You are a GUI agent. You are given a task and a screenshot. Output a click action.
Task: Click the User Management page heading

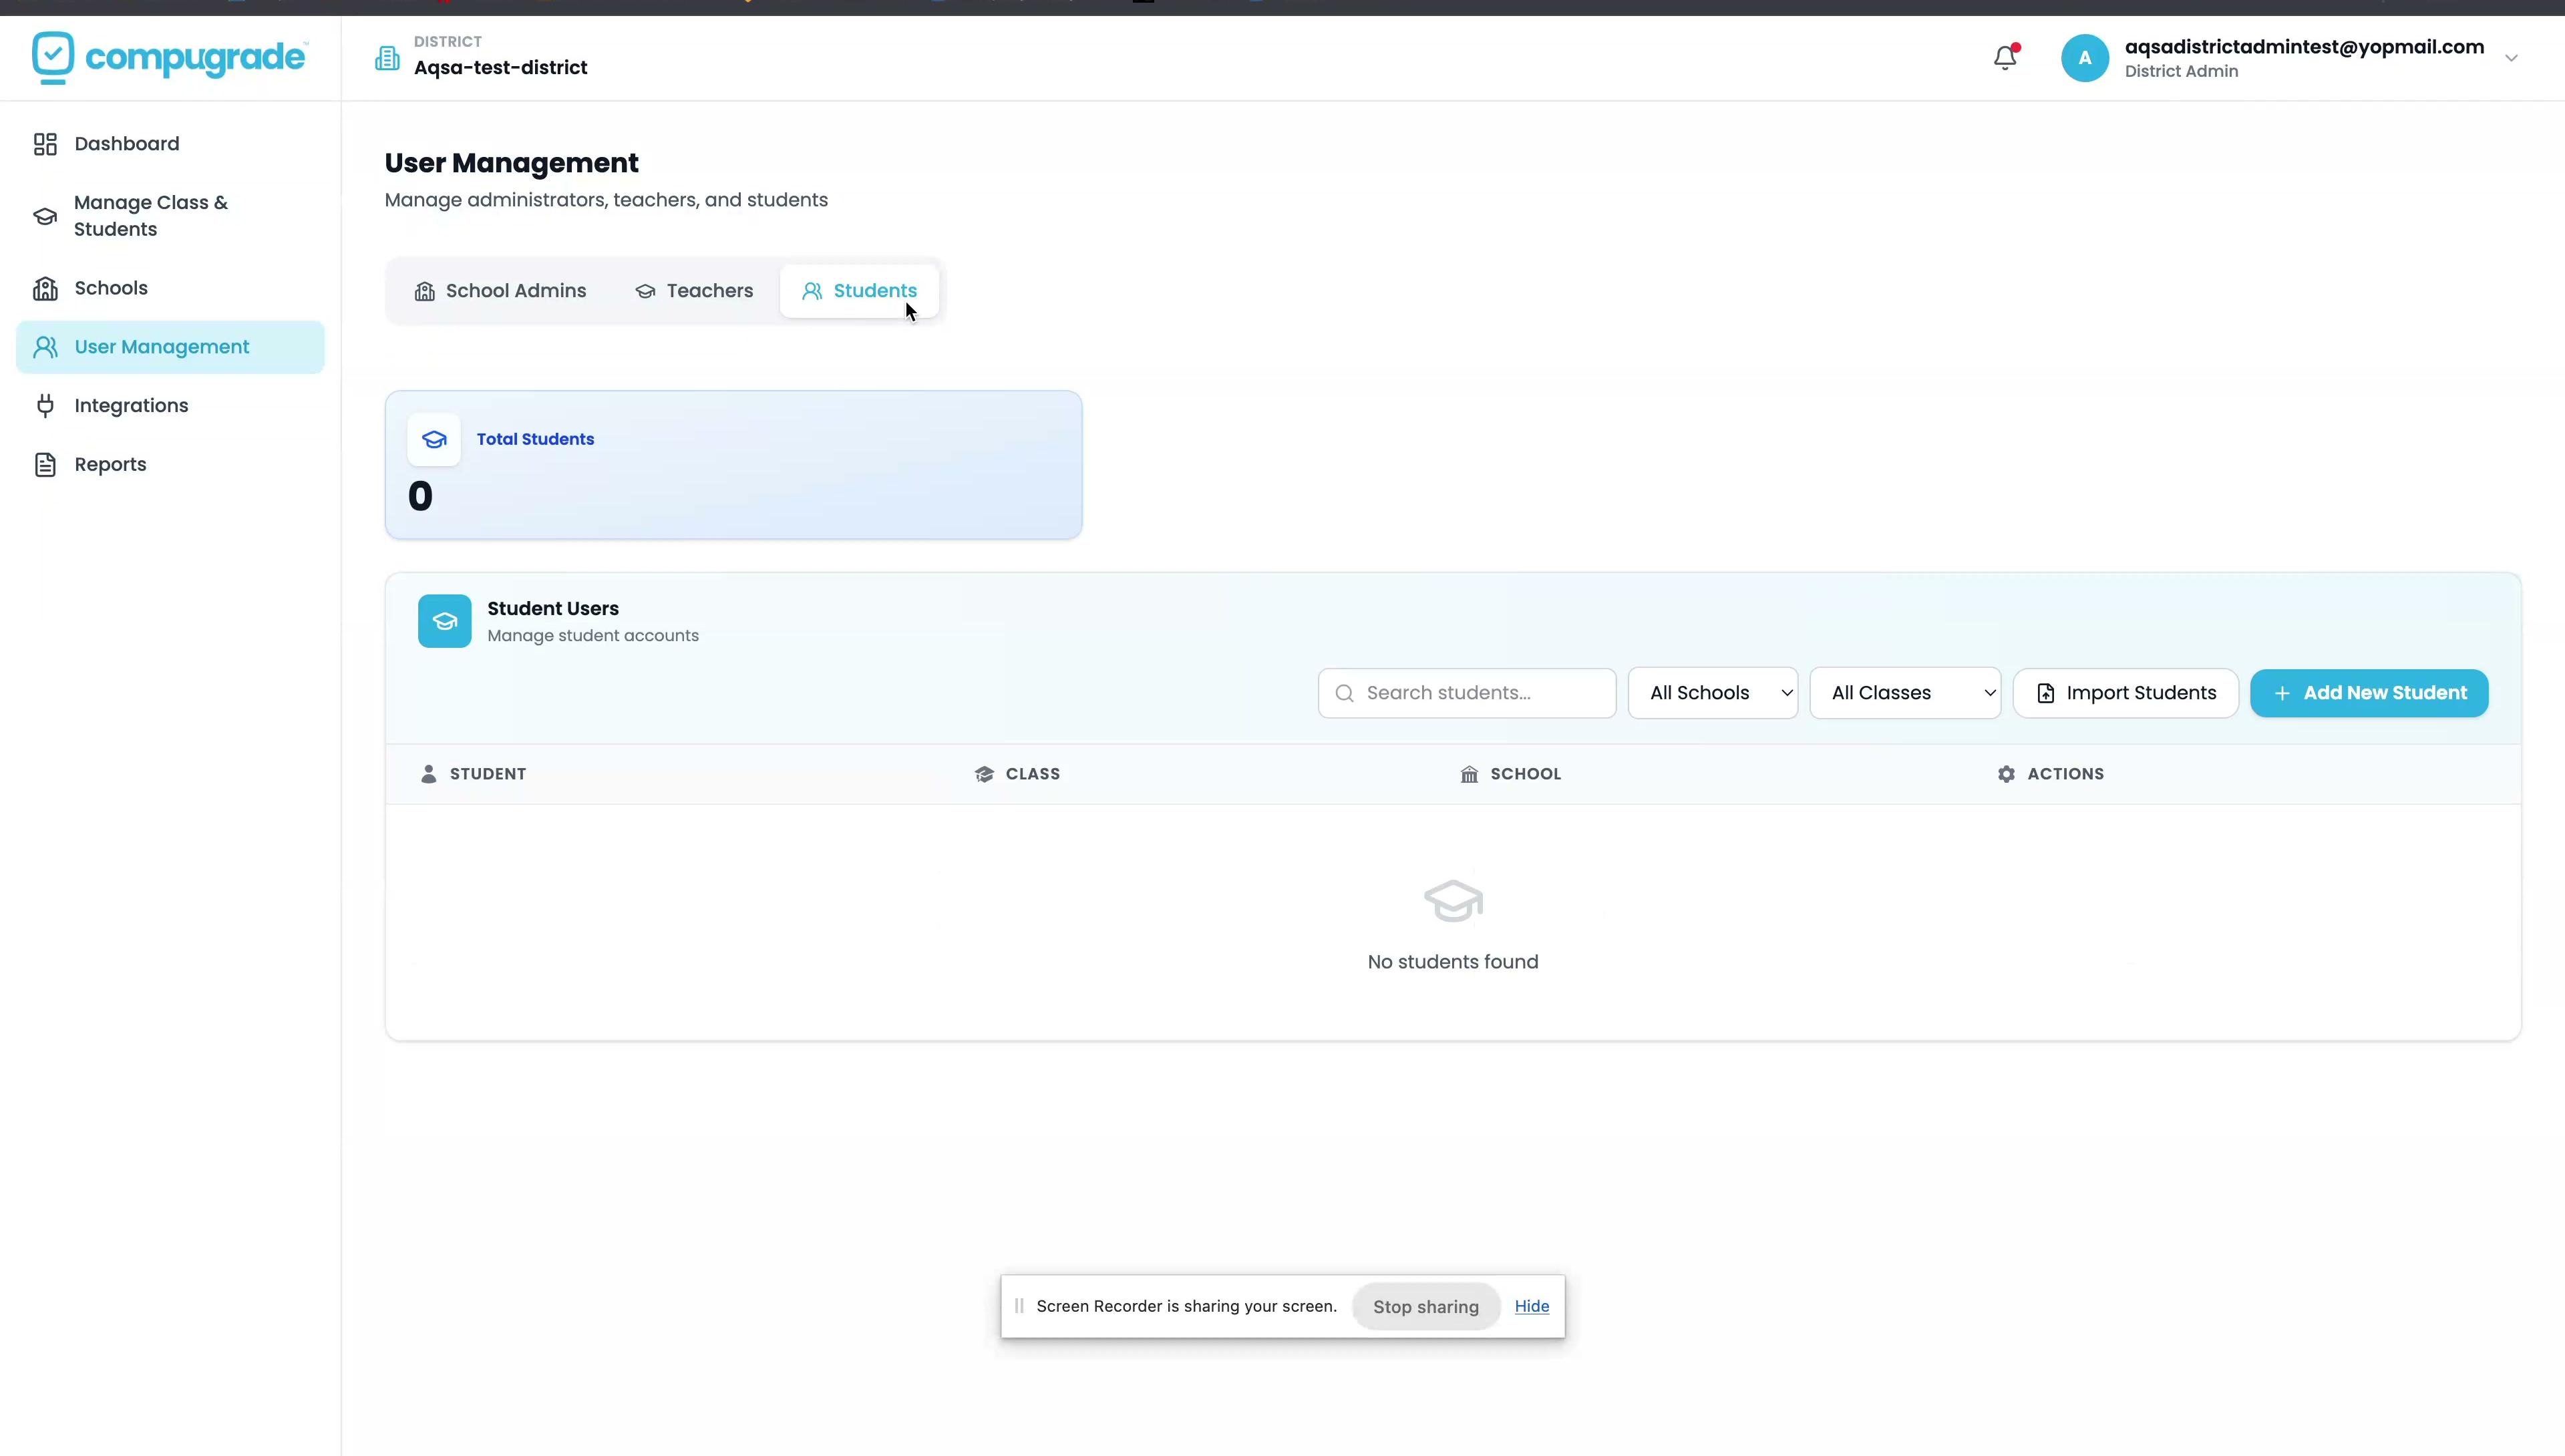pyautogui.click(x=512, y=163)
